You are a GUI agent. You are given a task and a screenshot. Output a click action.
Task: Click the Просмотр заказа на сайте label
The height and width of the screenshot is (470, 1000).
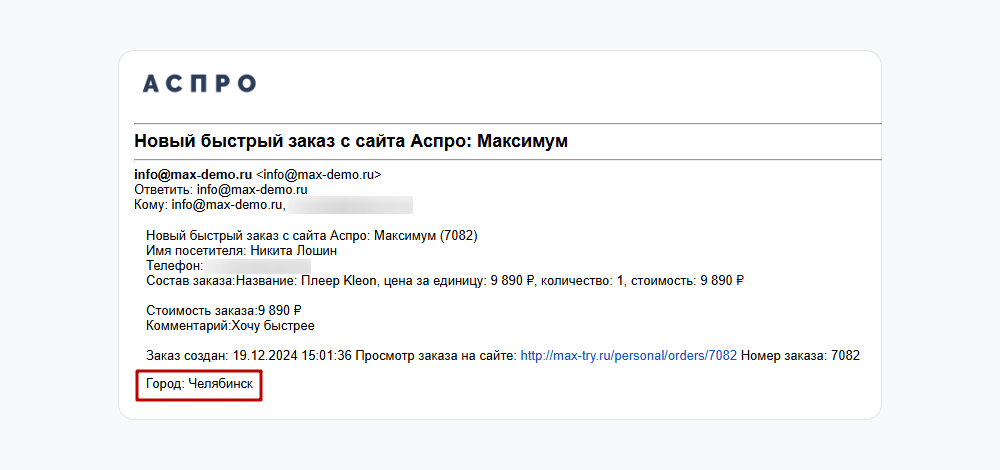[x=436, y=355]
